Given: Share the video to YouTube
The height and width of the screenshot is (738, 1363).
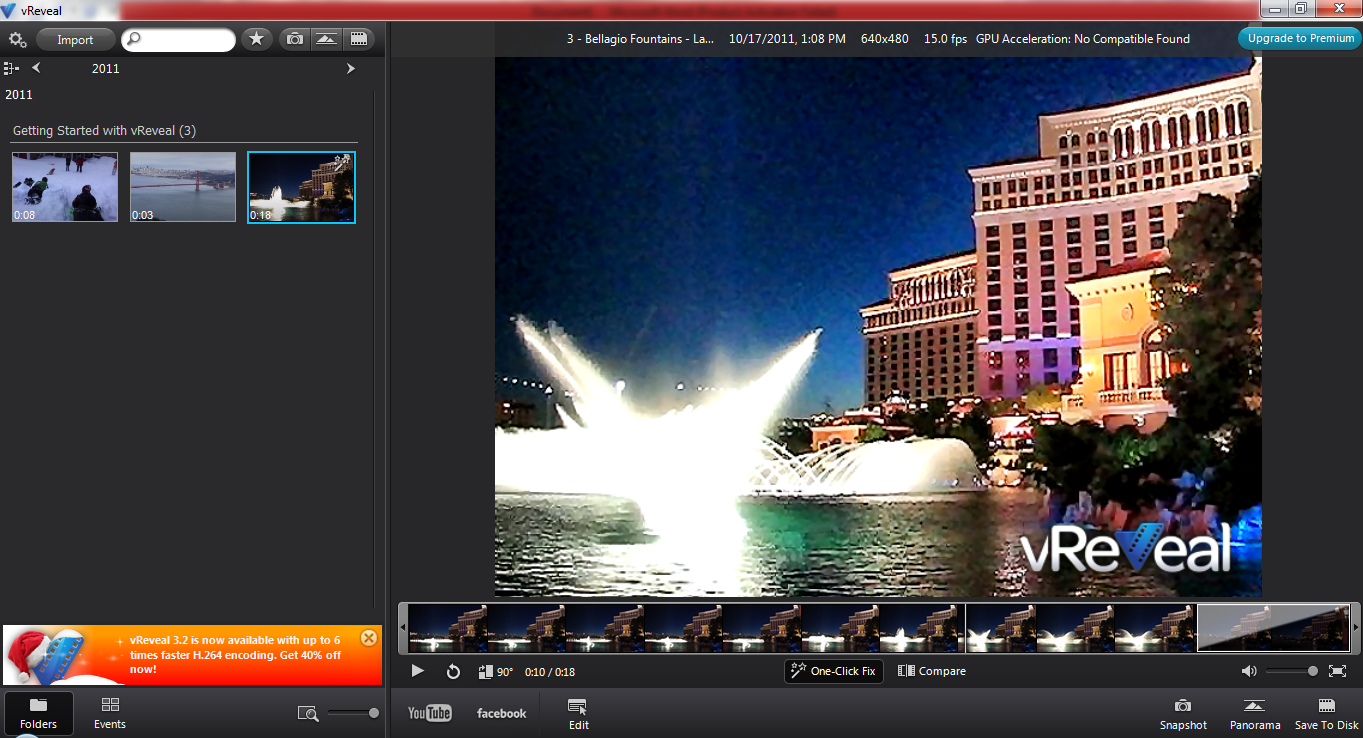Looking at the screenshot, I should coord(430,713).
